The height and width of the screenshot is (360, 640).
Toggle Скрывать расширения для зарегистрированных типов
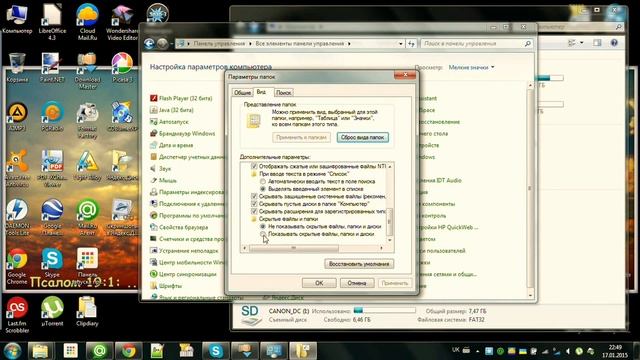click(254, 211)
